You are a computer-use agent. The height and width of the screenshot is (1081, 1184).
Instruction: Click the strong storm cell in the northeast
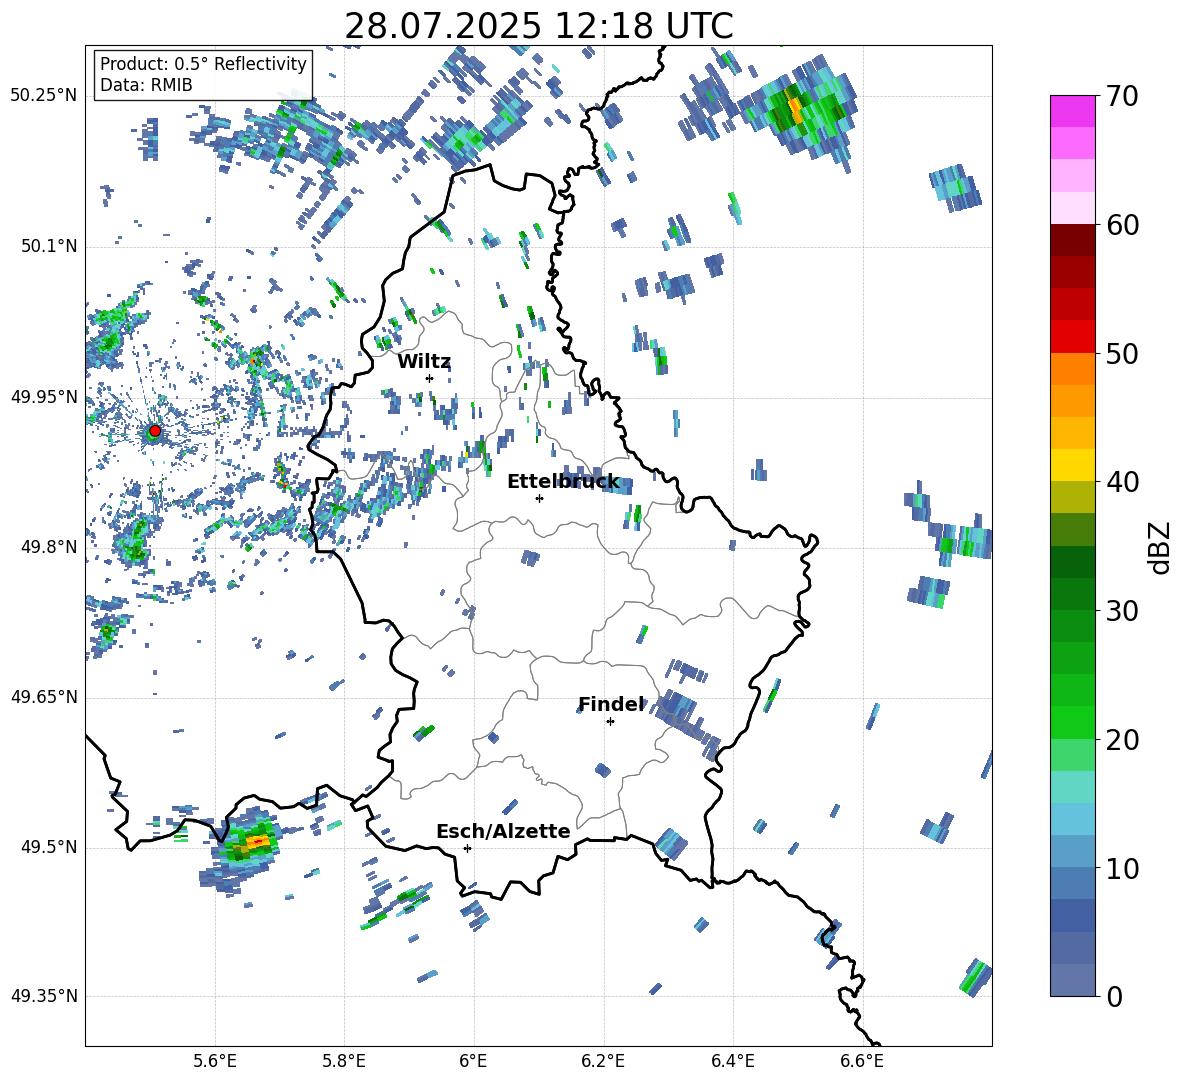click(x=799, y=111)
